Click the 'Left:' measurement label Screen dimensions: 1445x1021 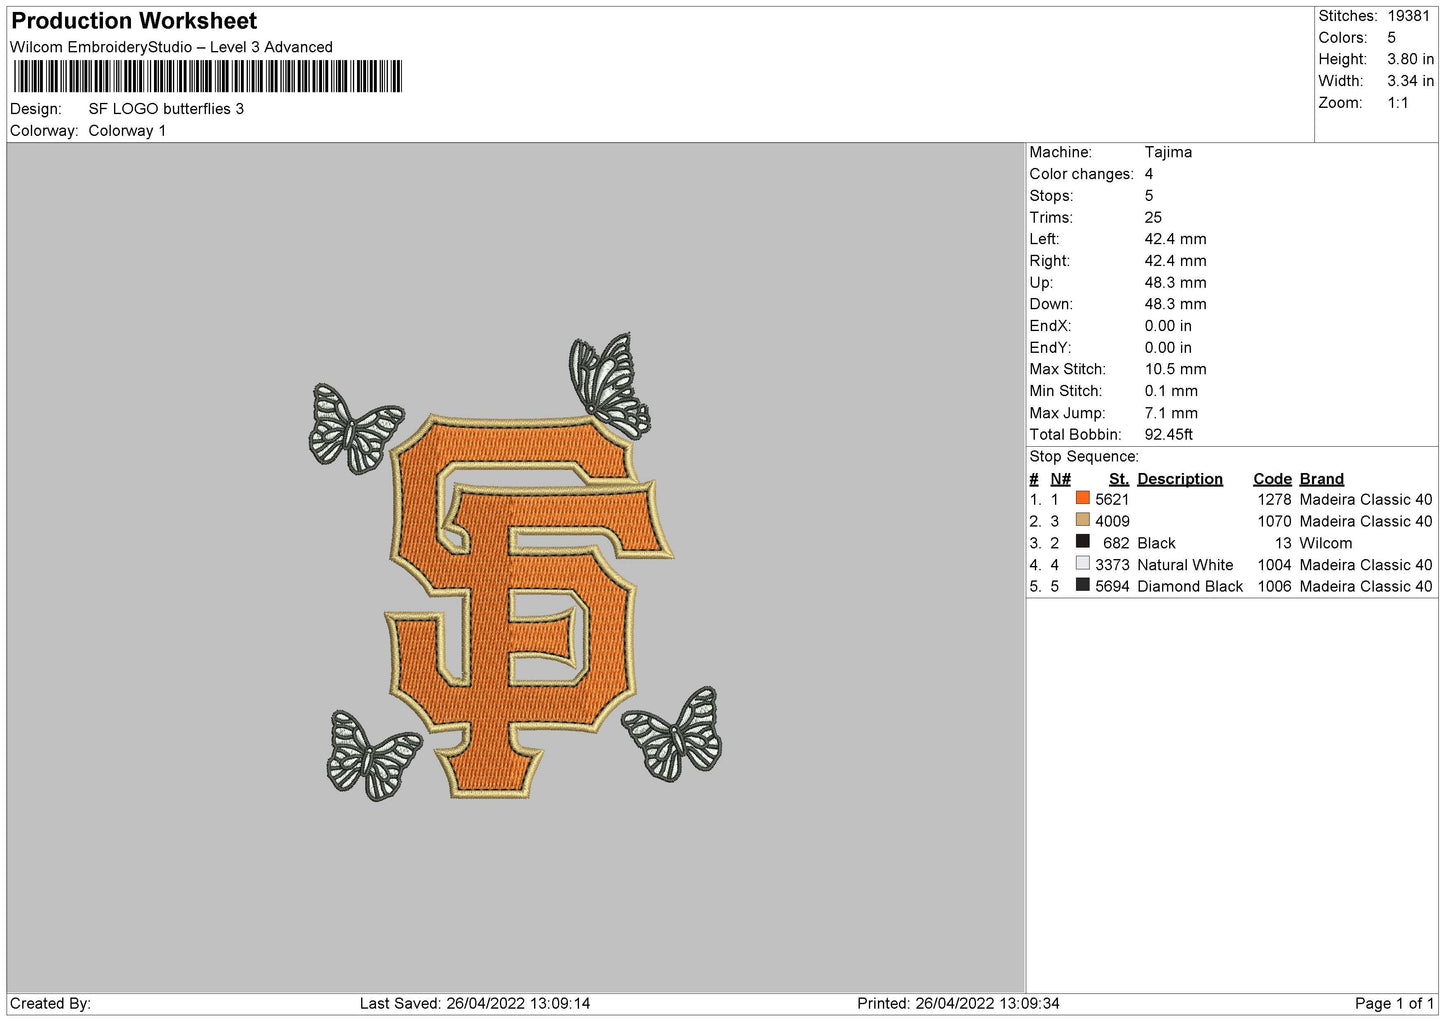[1044, 239]
